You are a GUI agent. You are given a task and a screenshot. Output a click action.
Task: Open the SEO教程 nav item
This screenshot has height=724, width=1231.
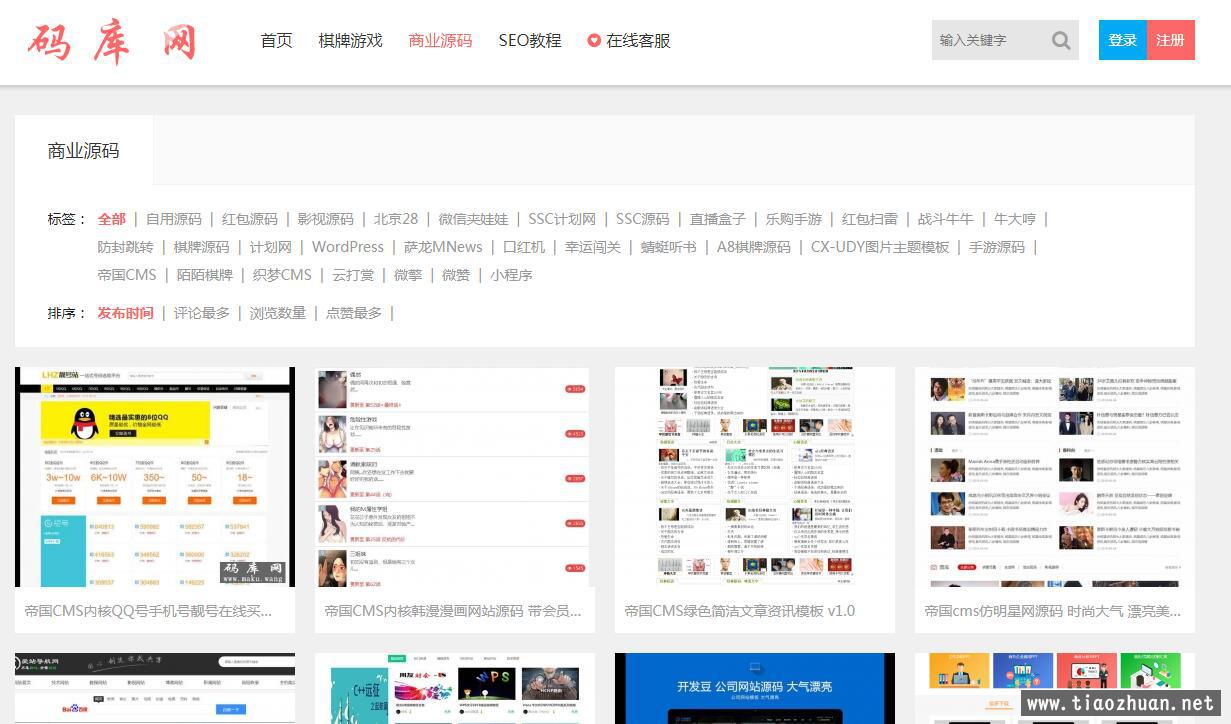coord(530,41)
